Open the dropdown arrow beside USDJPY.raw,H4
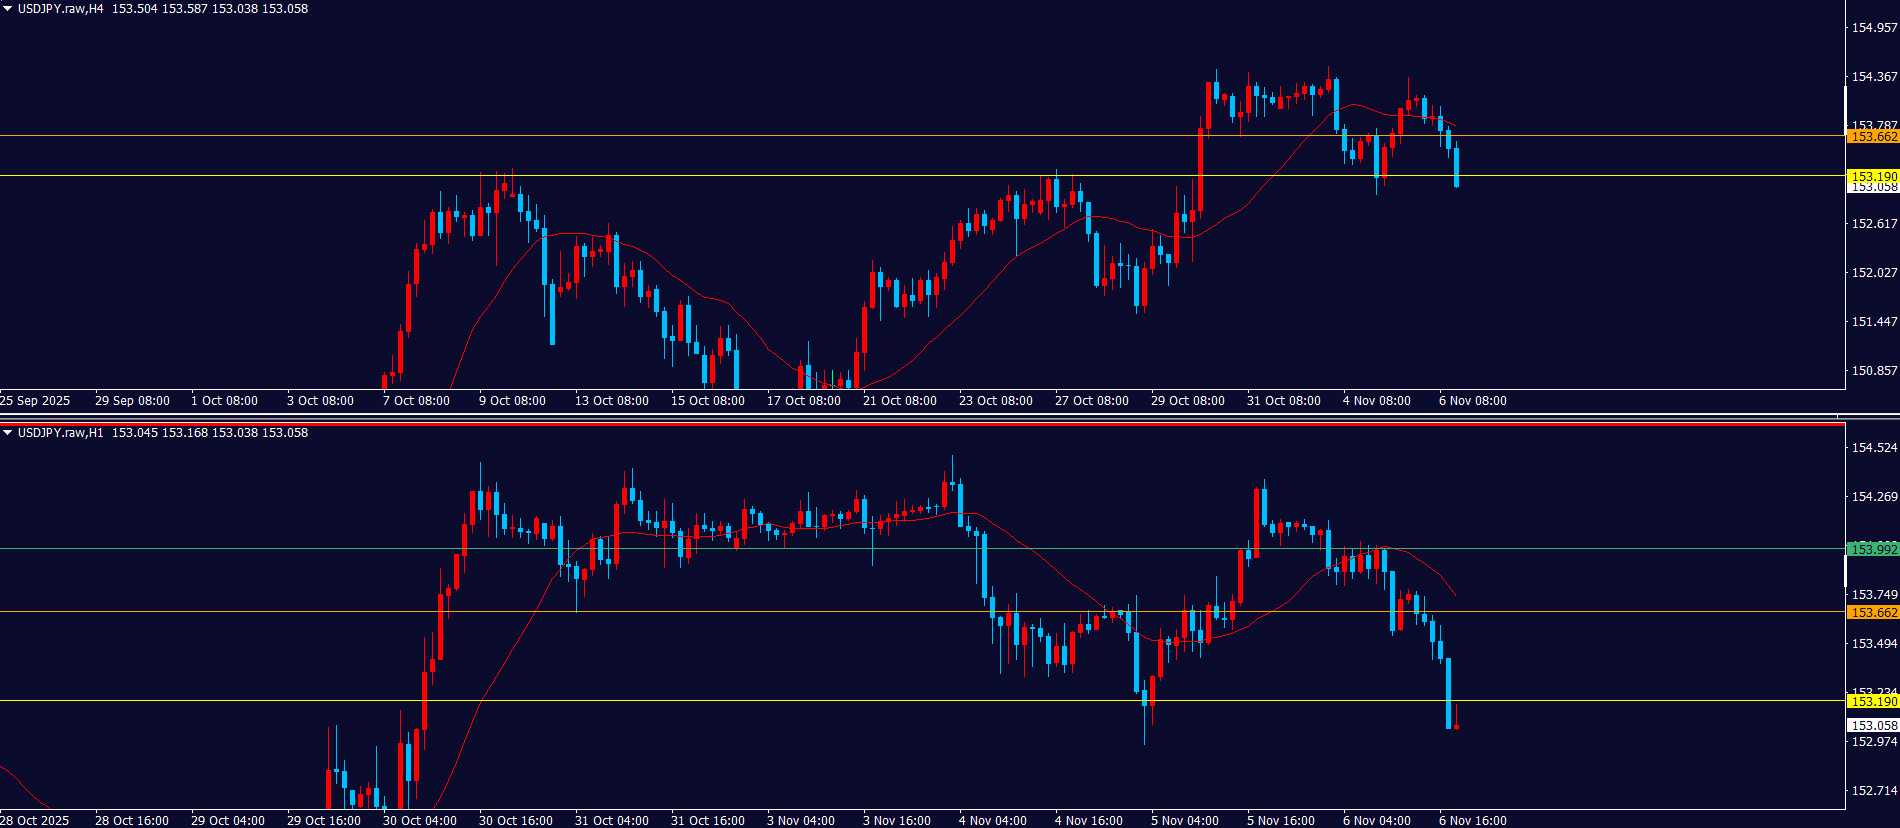 coord(8,9)
